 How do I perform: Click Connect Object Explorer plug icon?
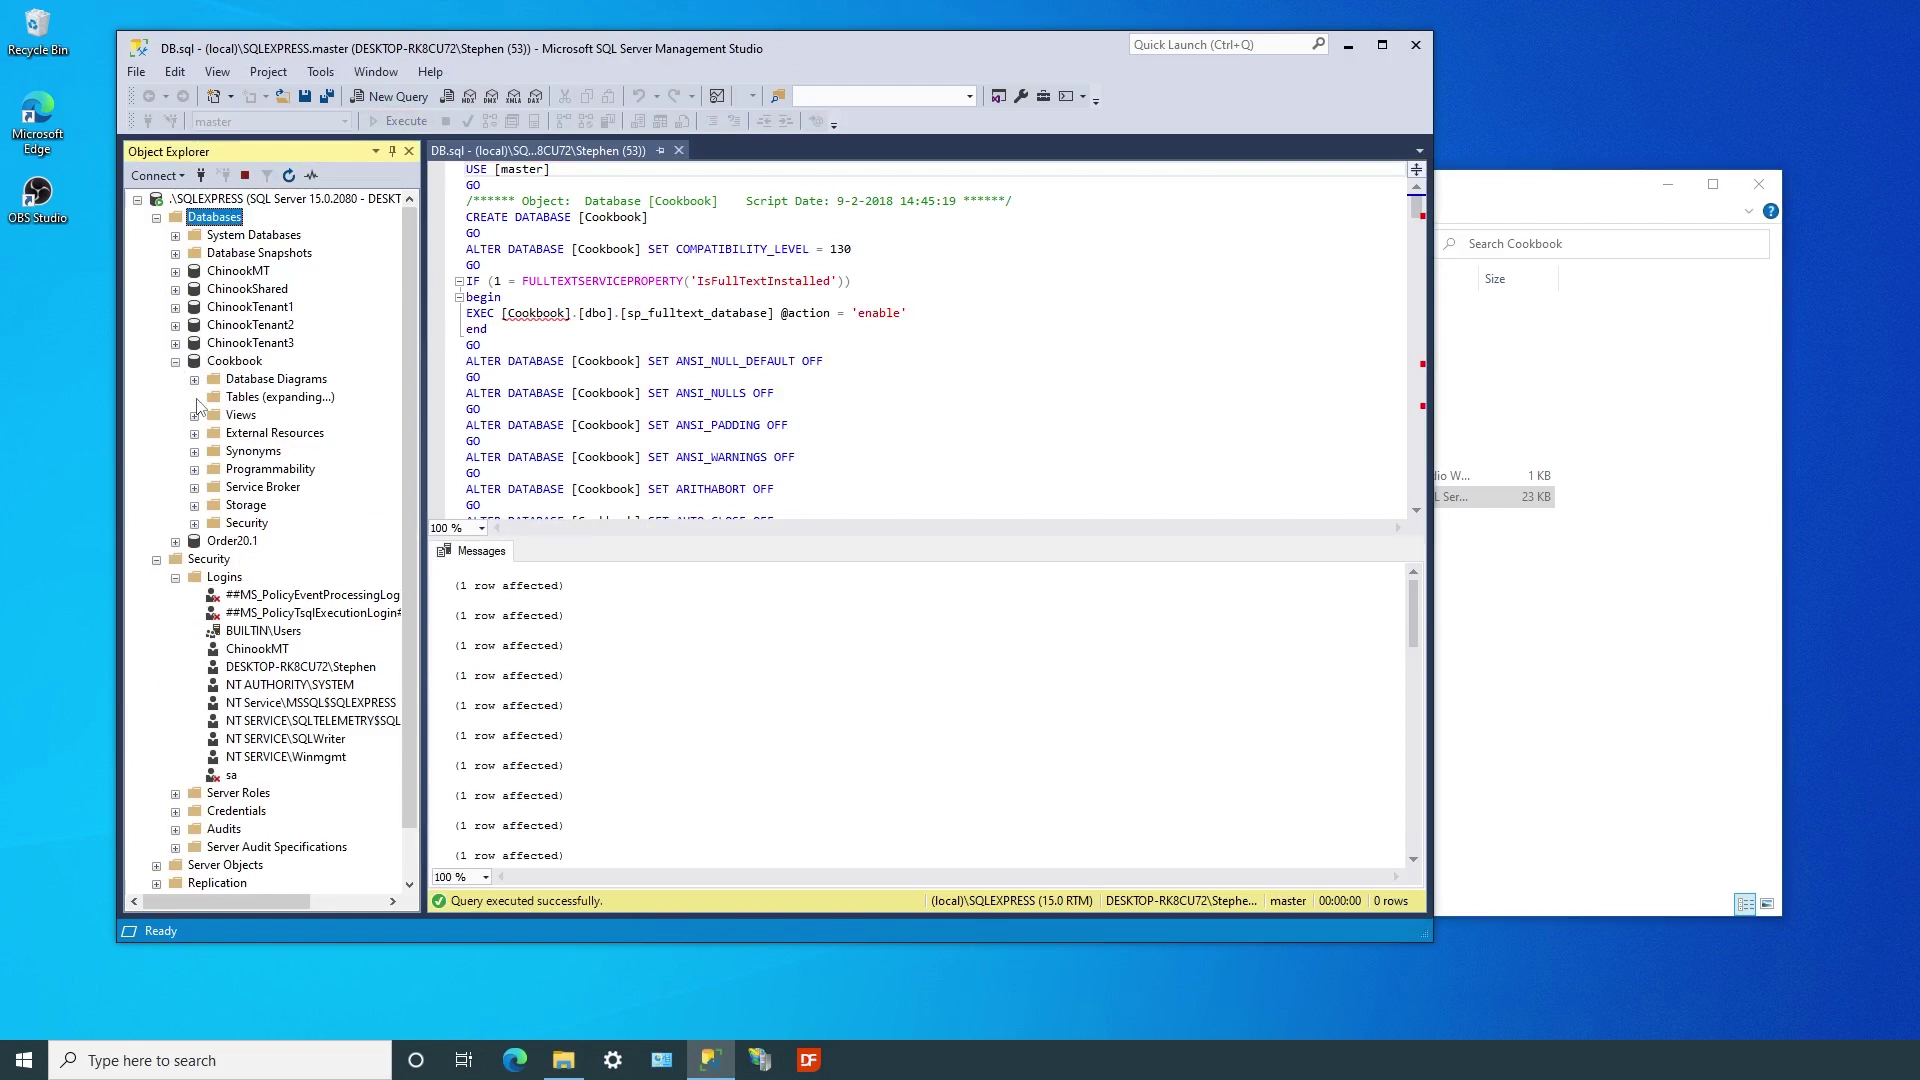coord(201,175)
